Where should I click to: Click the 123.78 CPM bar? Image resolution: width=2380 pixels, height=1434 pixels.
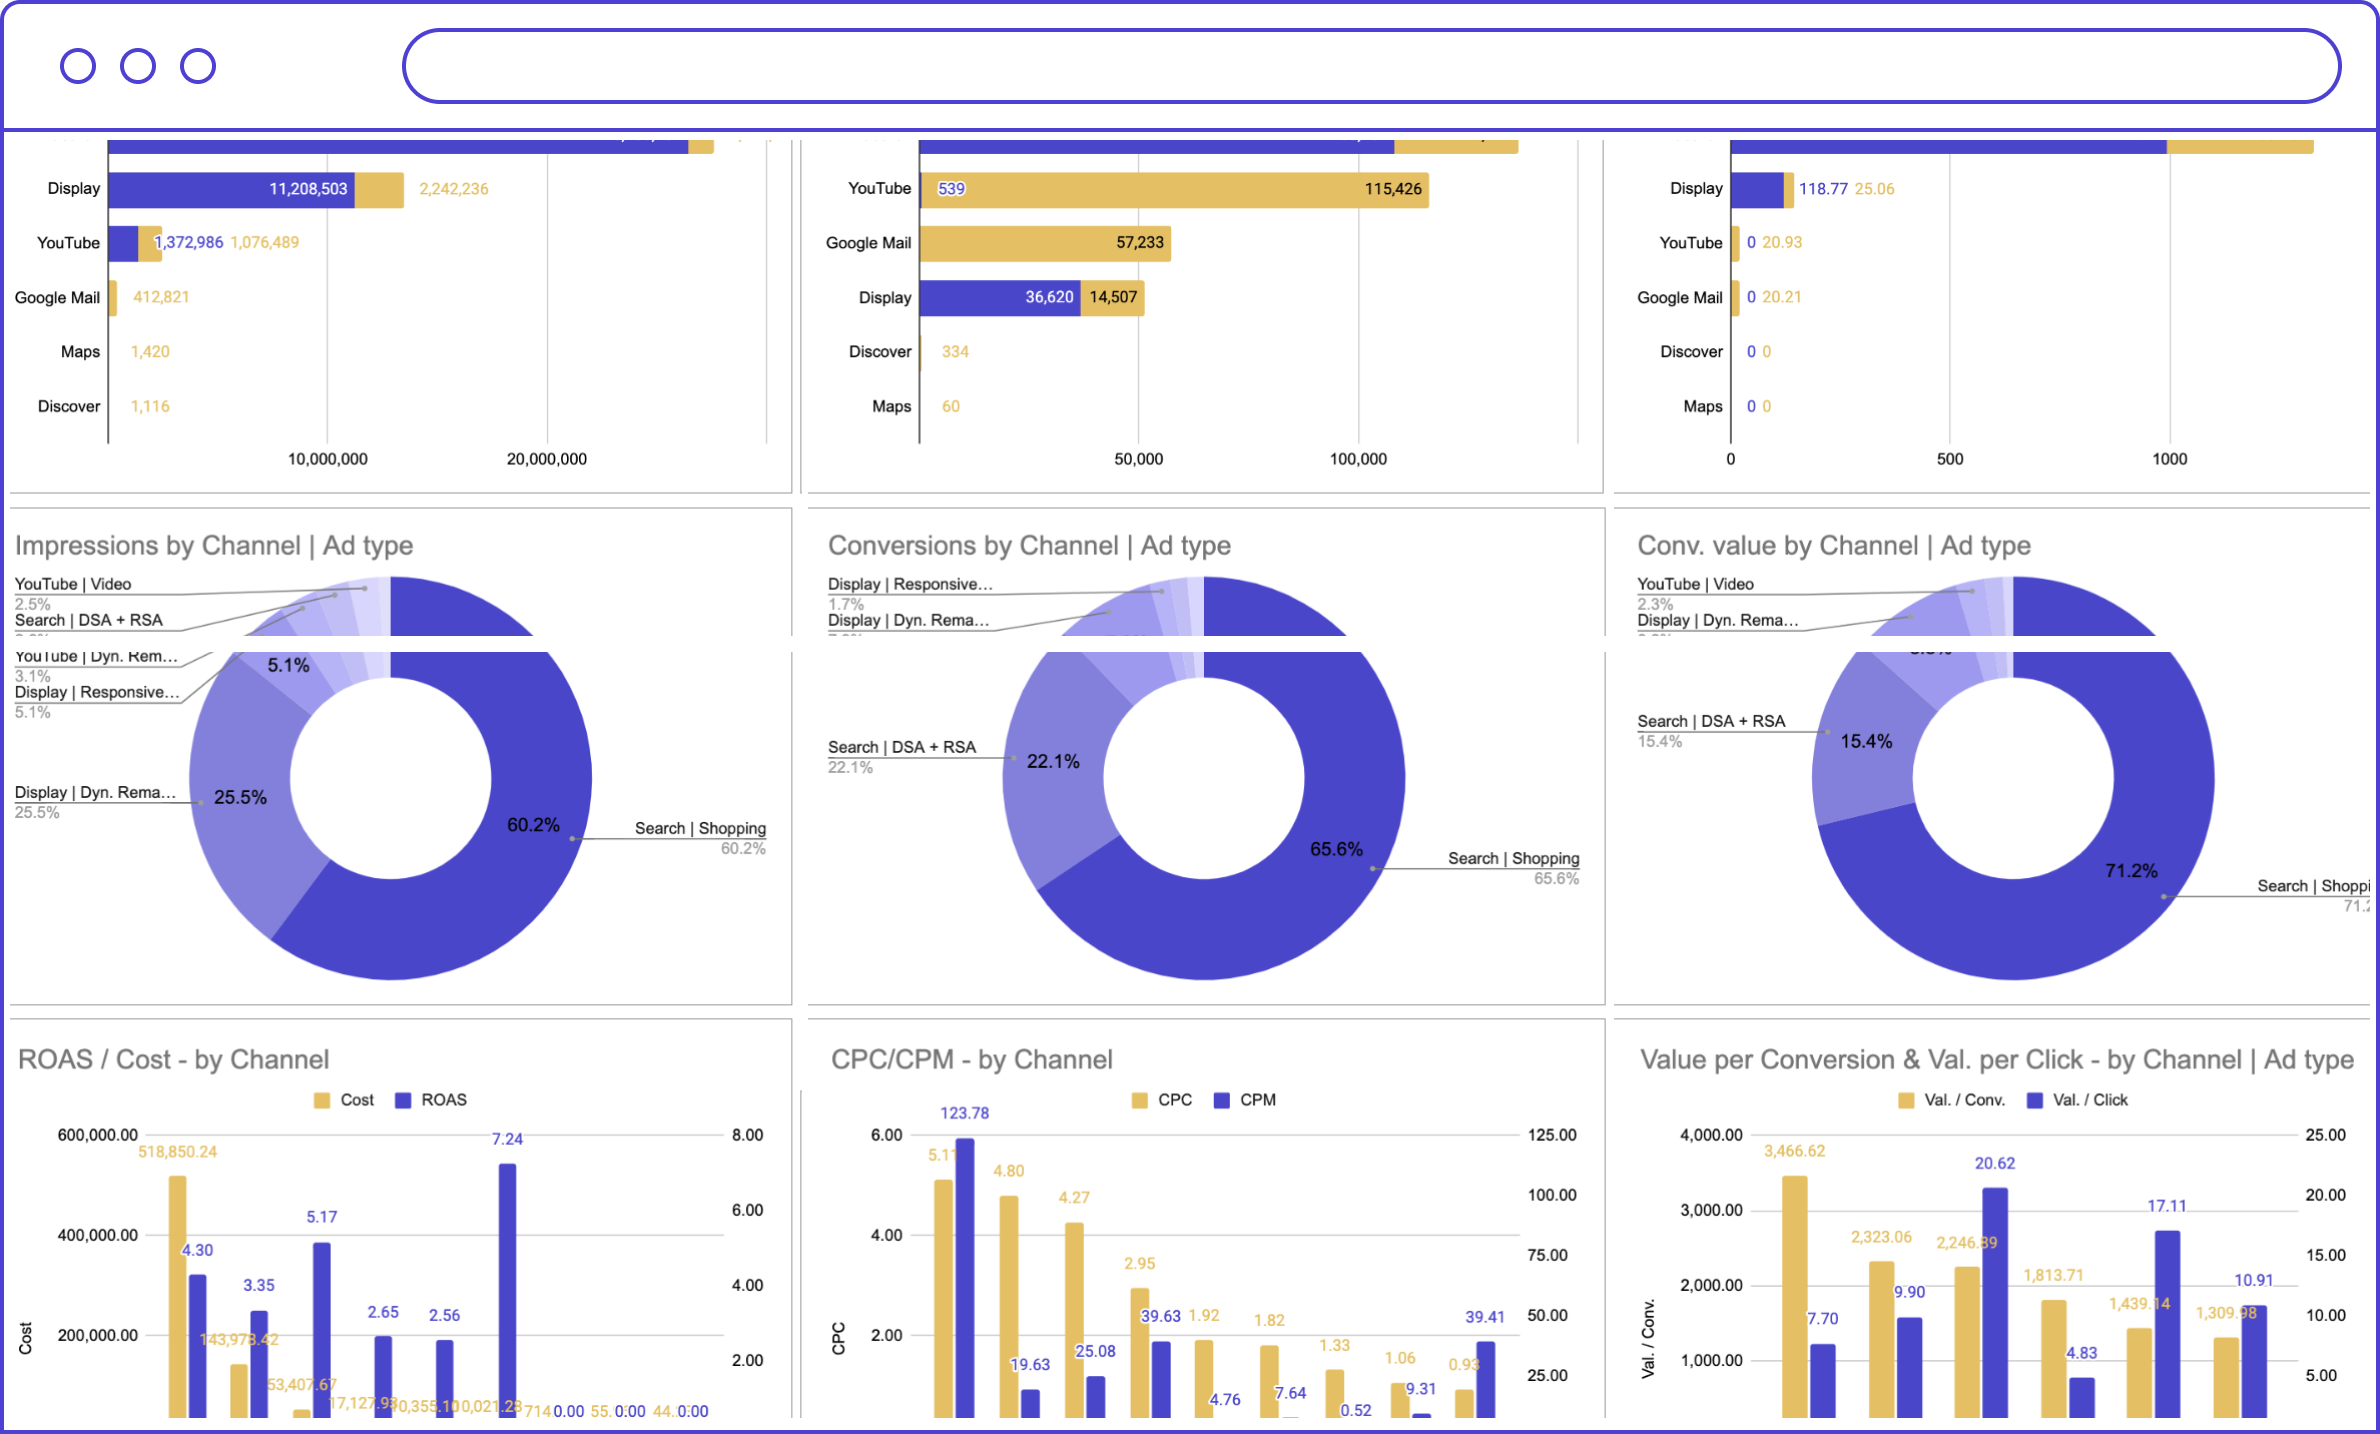pos(965,1280)
